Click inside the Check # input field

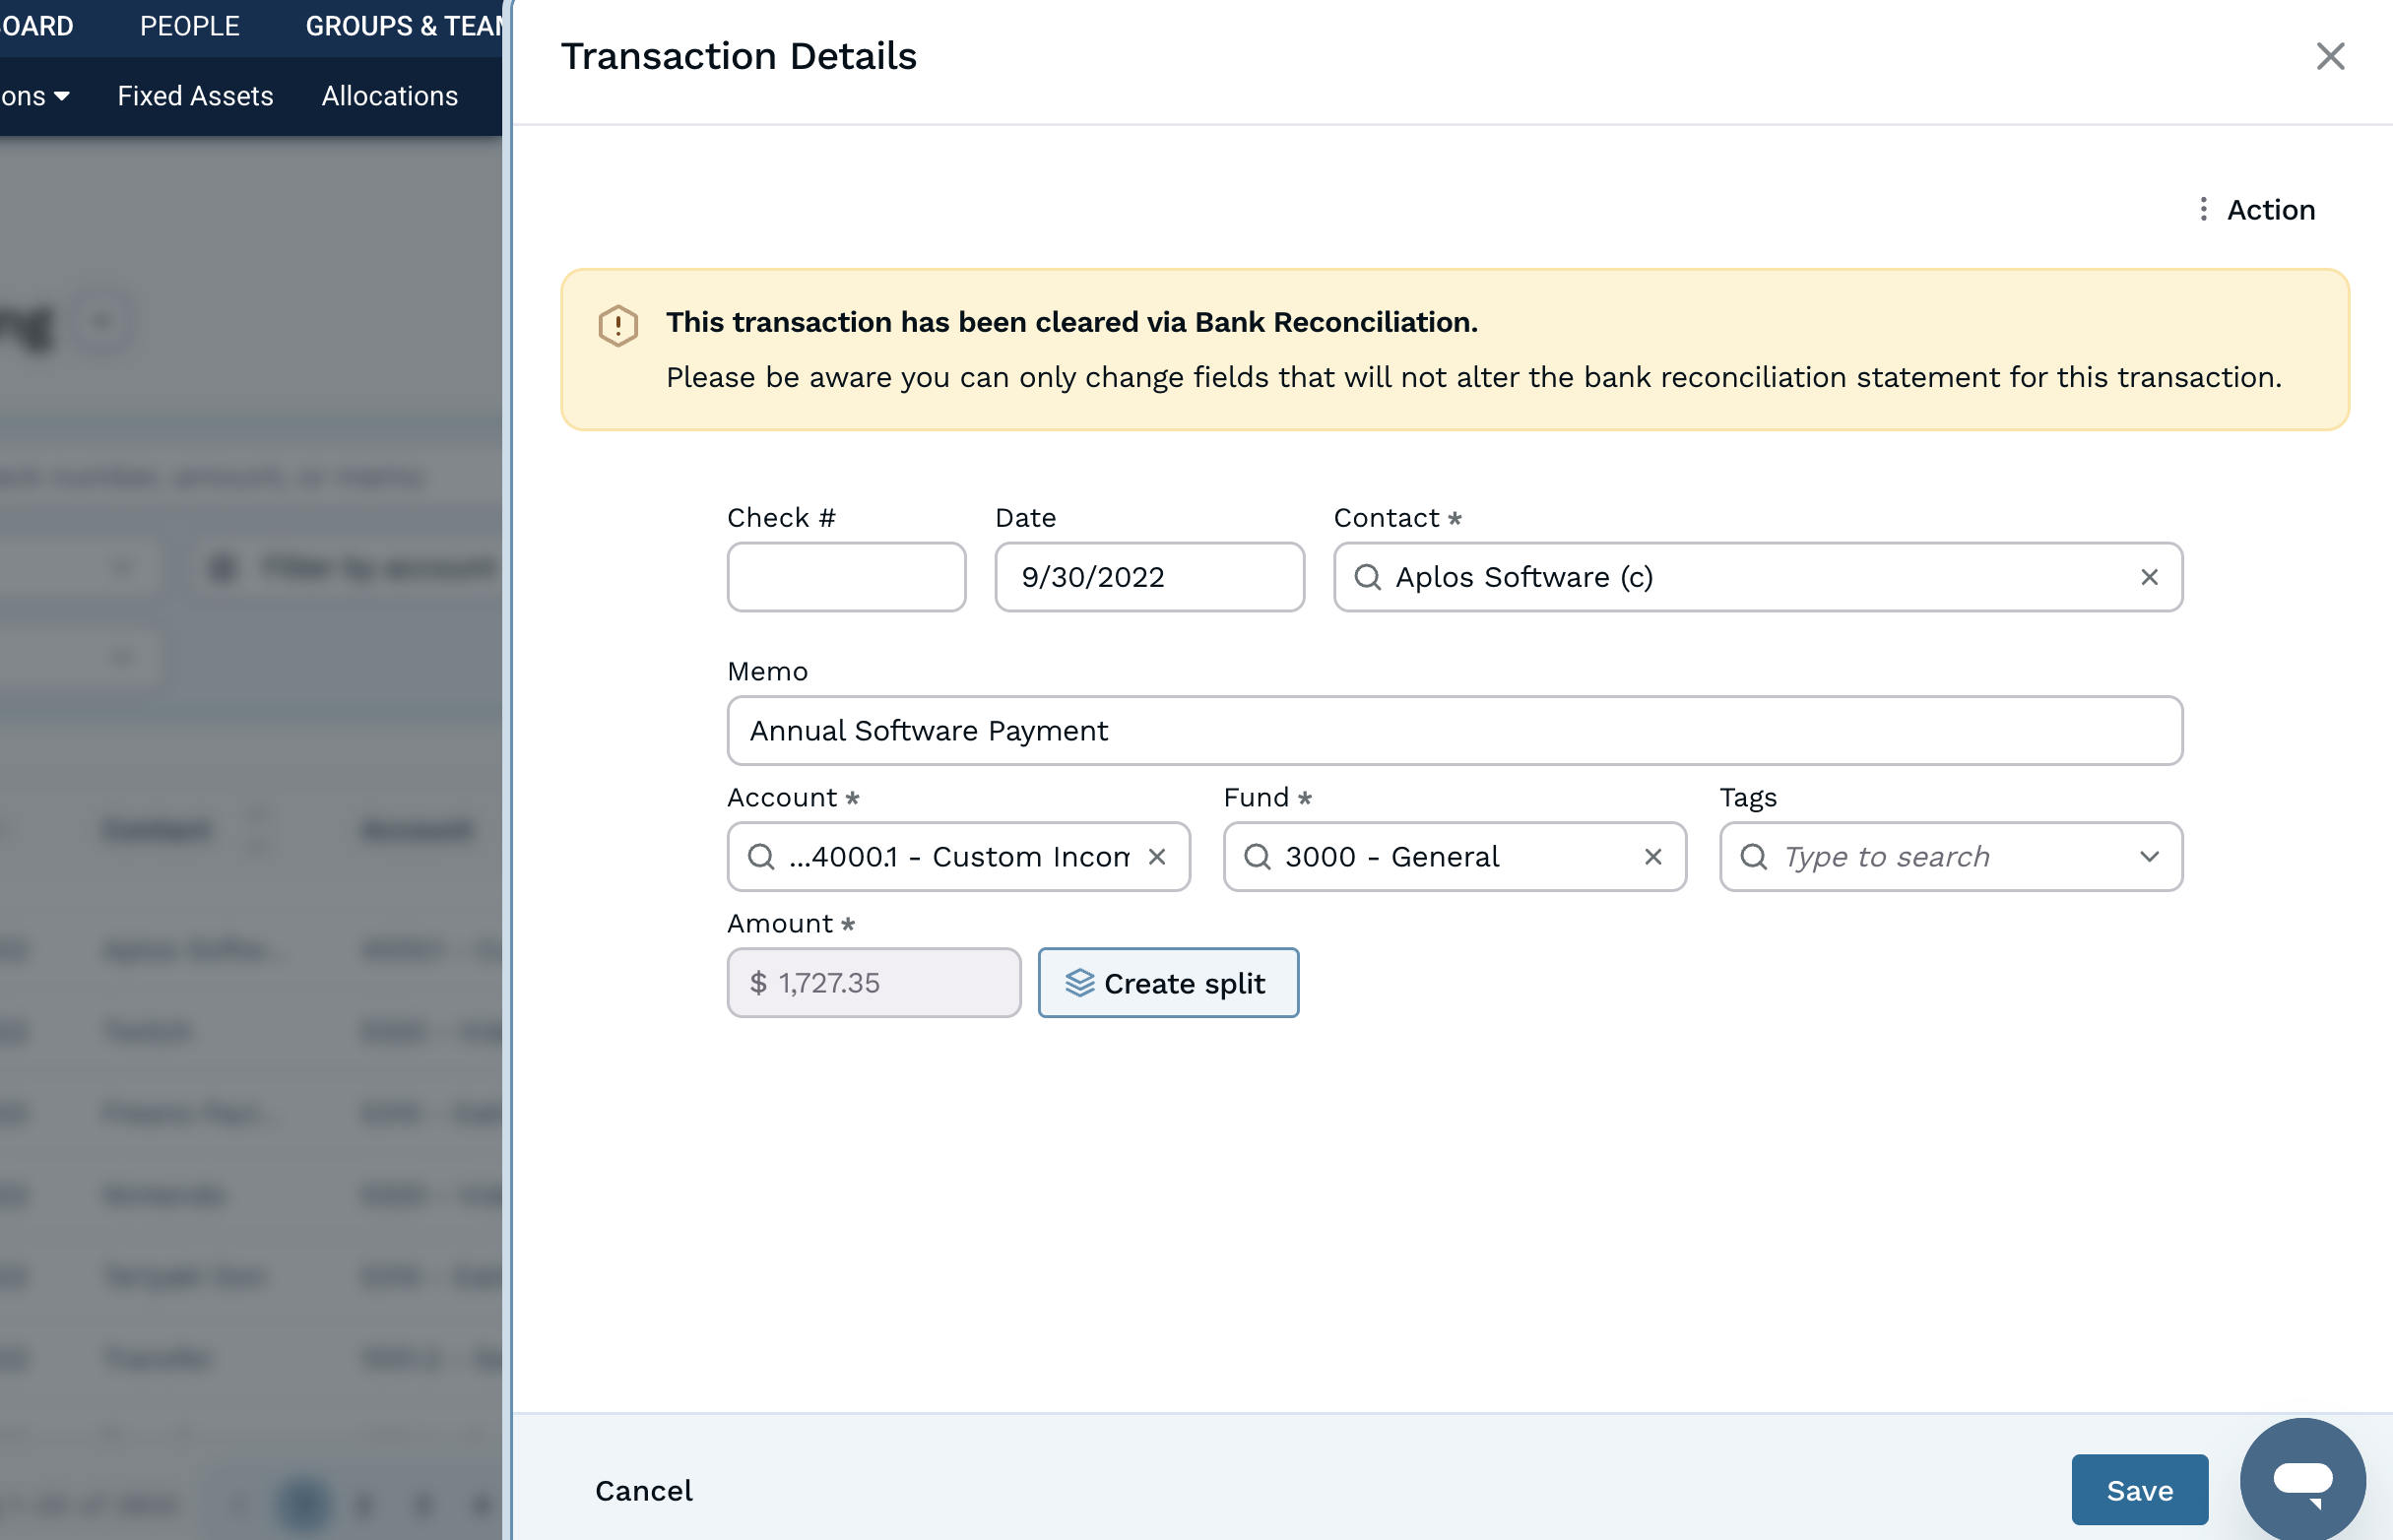(x=846, y=577)
